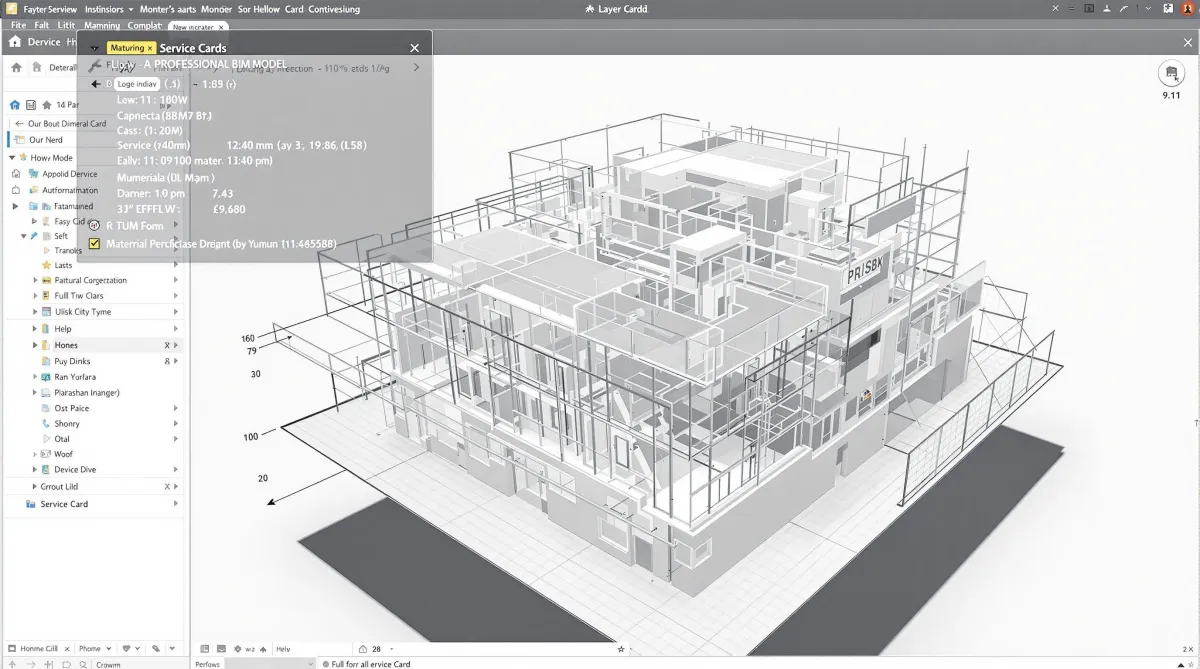Collapse the Howr Mode tree node

tap(12, 158)
